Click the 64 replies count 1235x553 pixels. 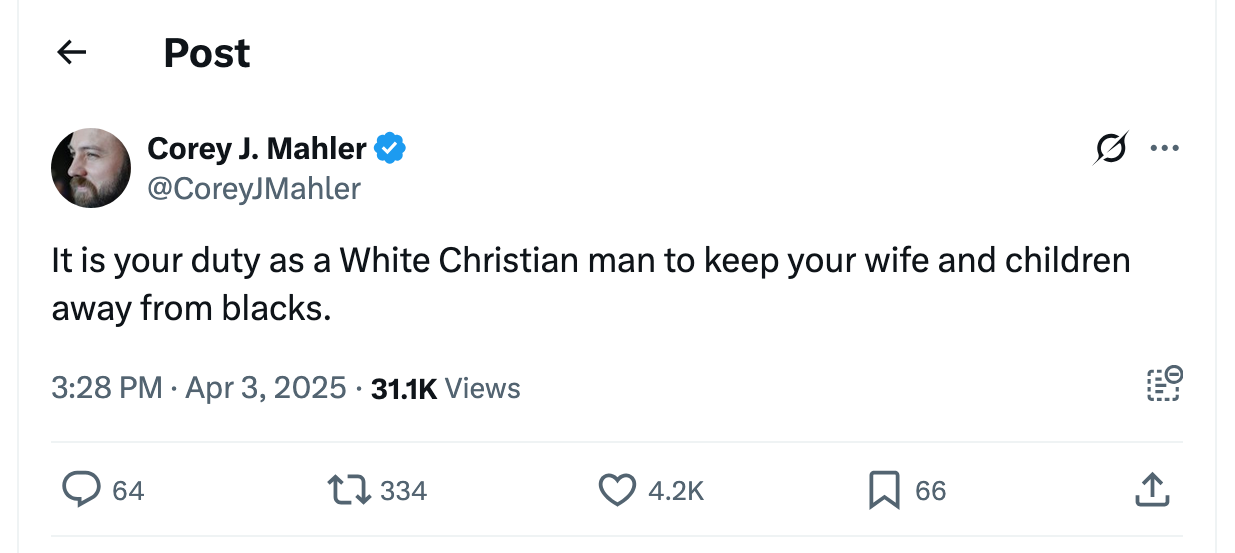(128, 491)
